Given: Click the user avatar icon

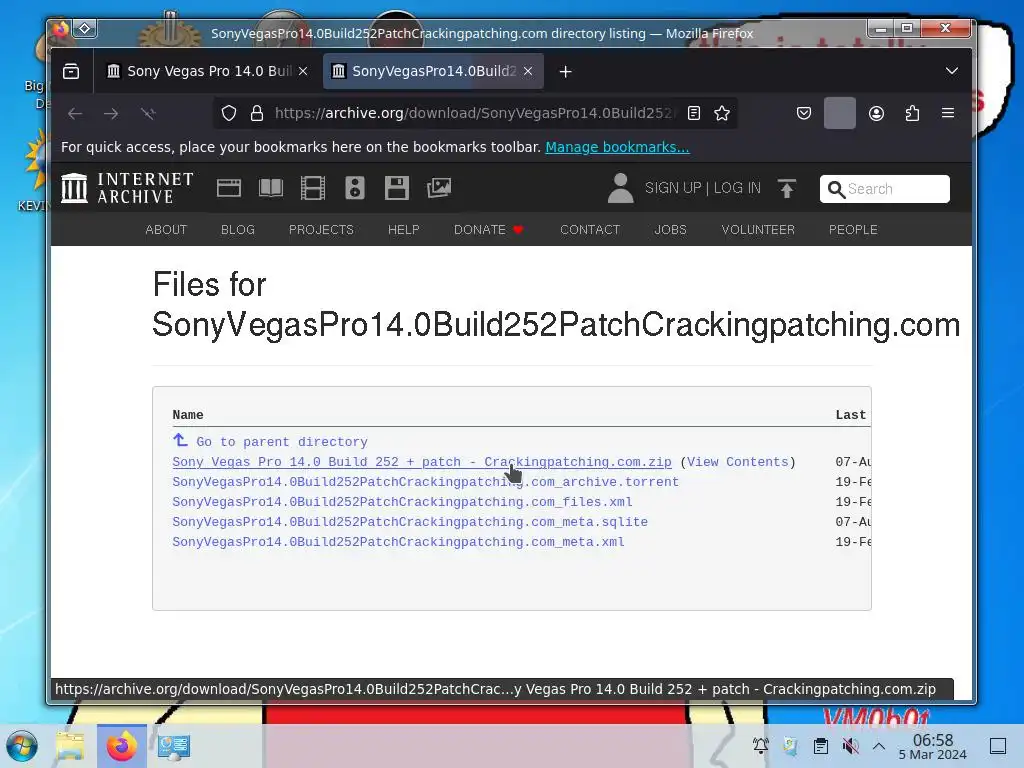Looking at the screenshot, I should [620, 188].
